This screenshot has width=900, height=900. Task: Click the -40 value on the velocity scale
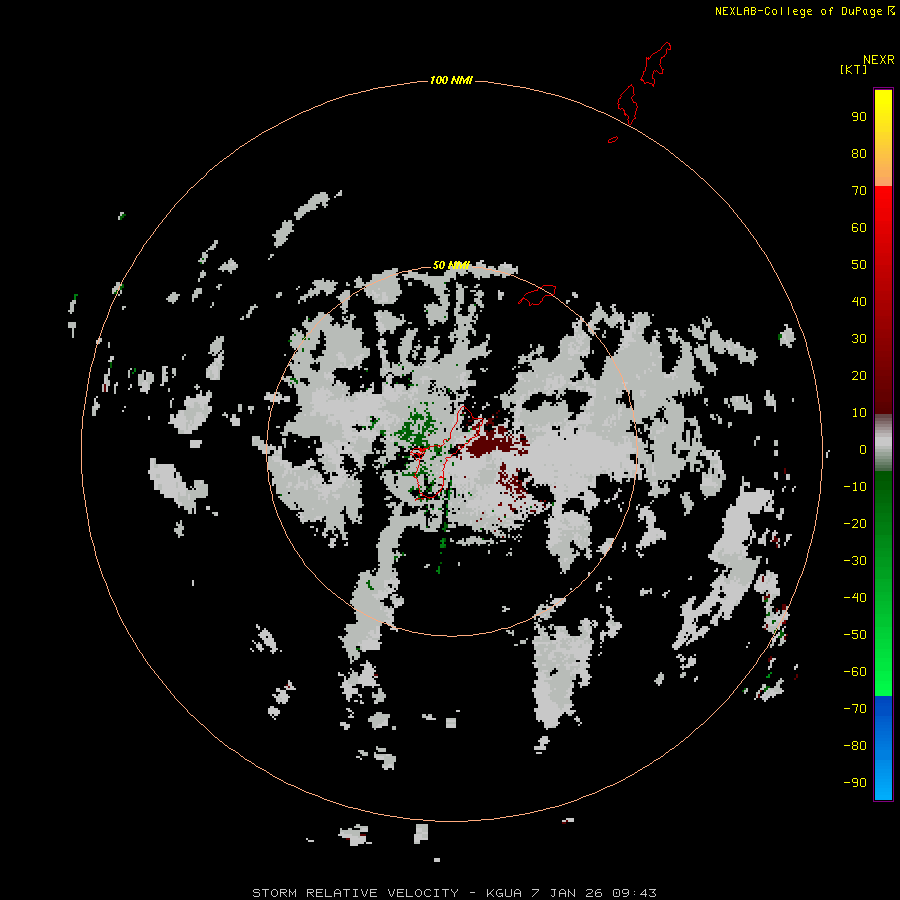click(x=855, y=598)
